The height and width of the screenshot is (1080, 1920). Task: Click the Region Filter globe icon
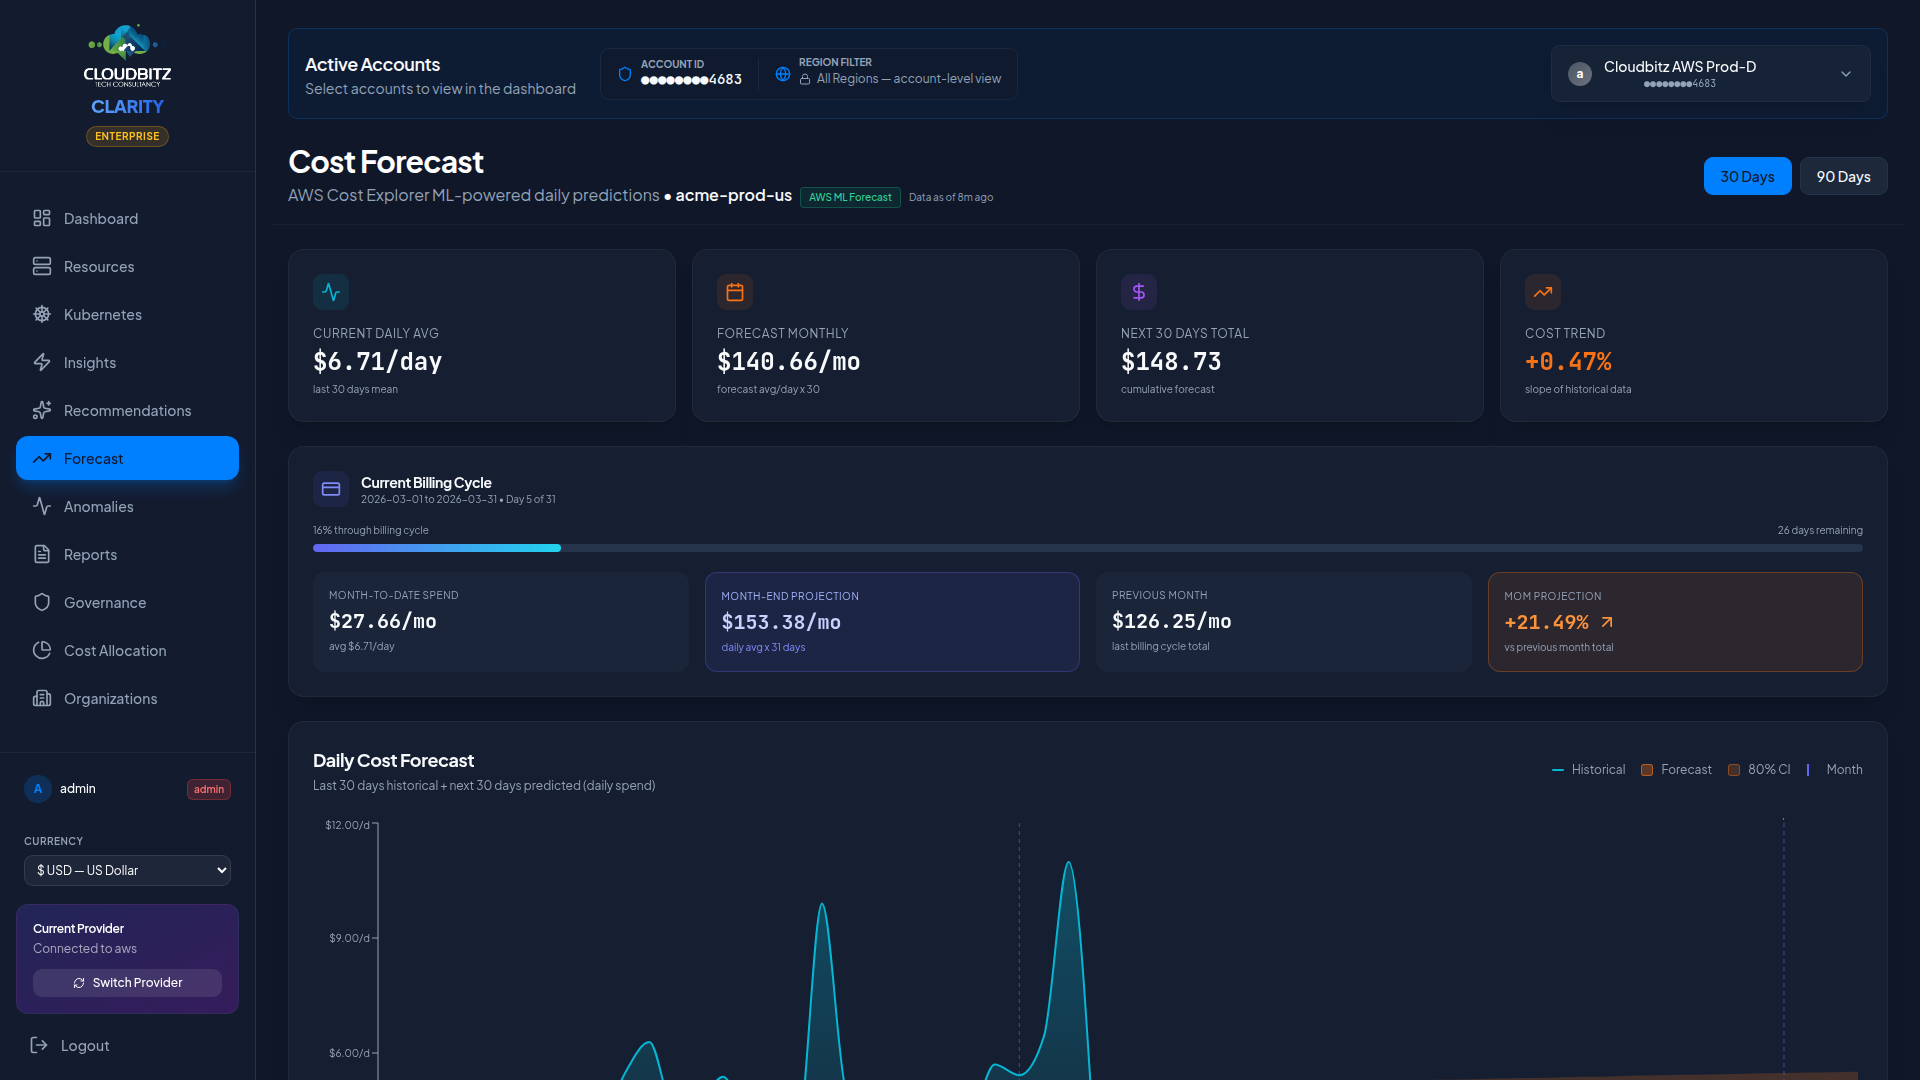tap(783, 74)
